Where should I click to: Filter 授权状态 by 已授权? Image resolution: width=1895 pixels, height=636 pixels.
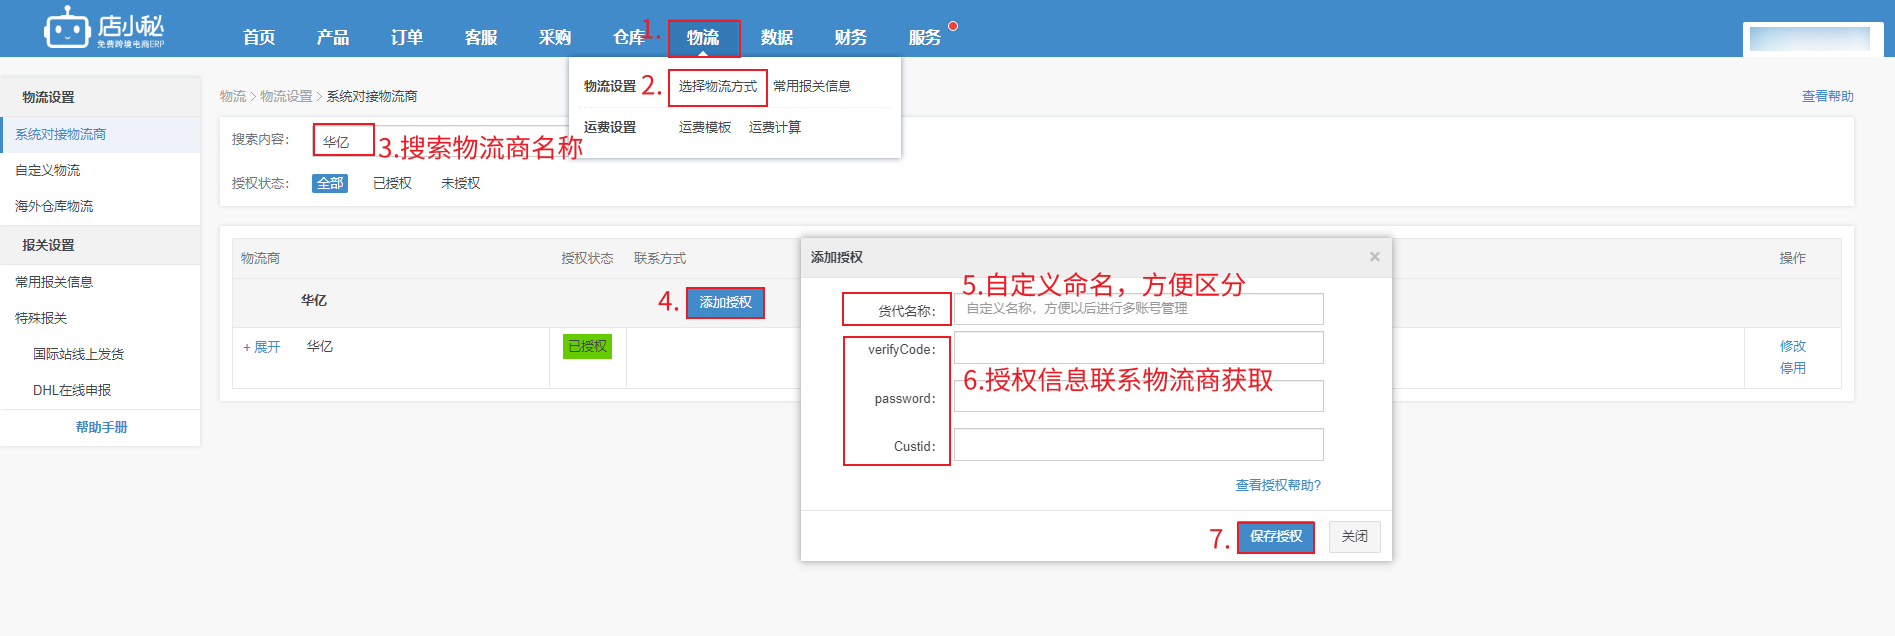coord(392,183)
